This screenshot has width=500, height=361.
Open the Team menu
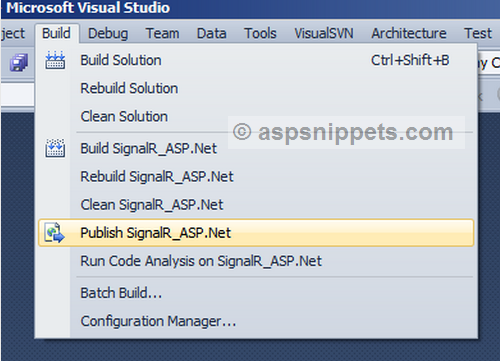[163, 33]
